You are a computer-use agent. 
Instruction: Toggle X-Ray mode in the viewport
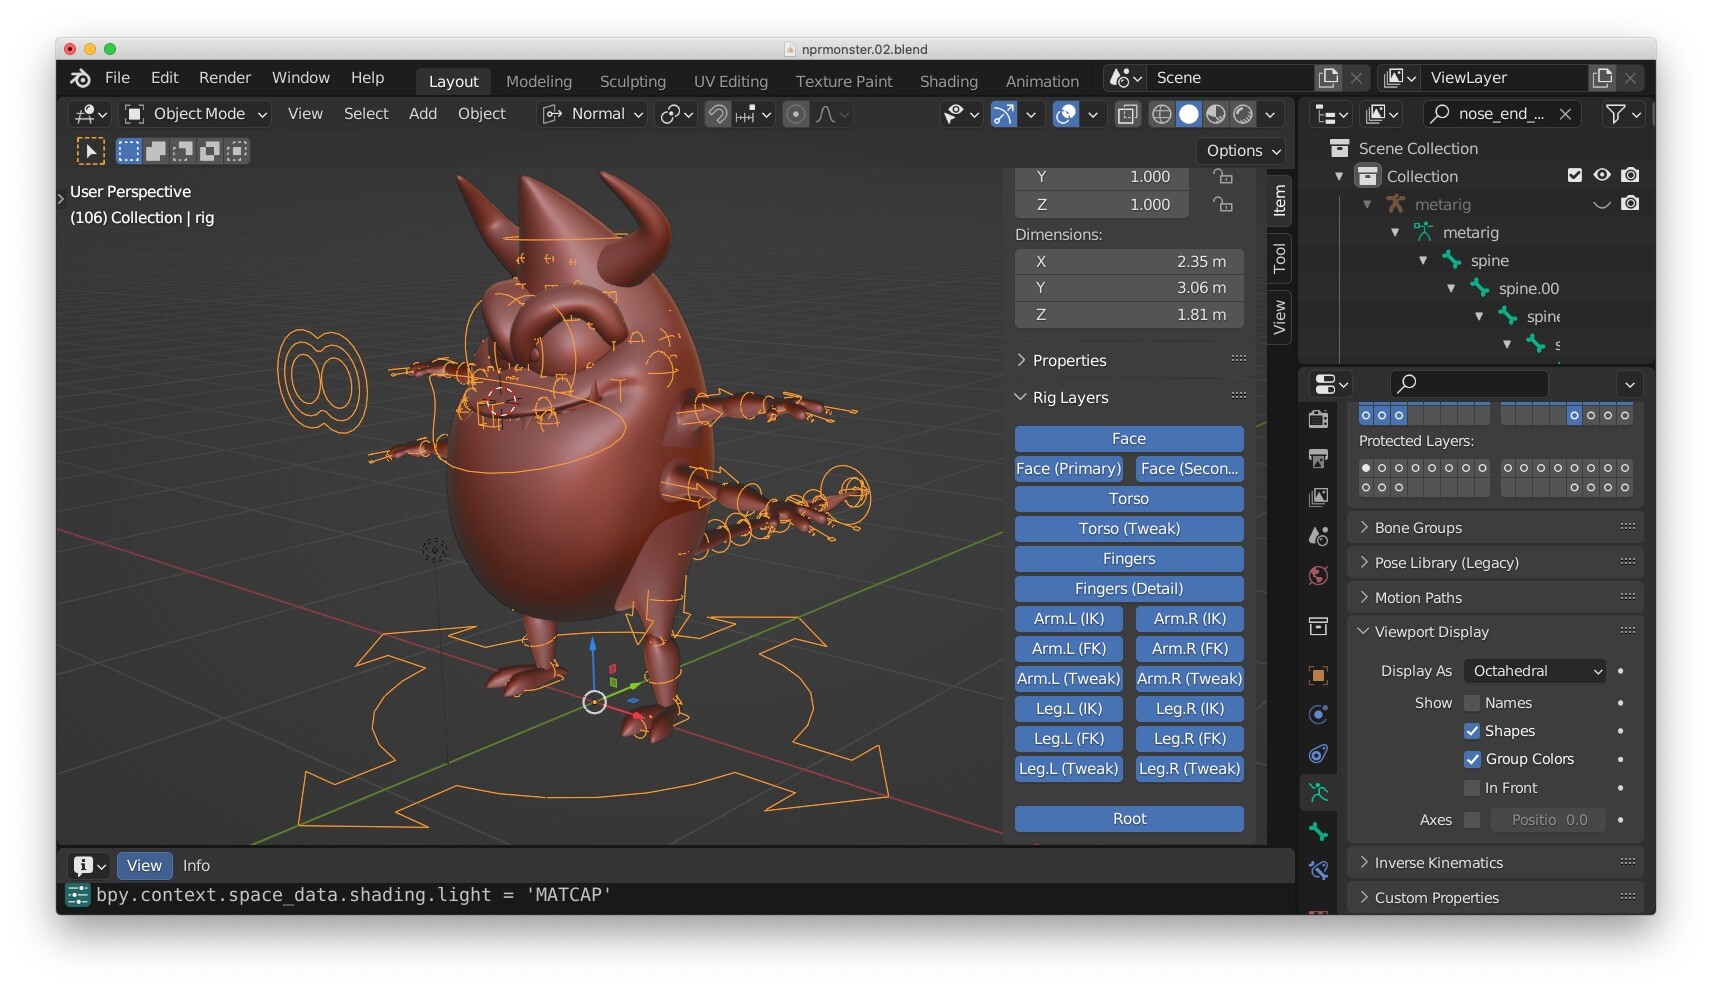click(x=1127, y=114)
